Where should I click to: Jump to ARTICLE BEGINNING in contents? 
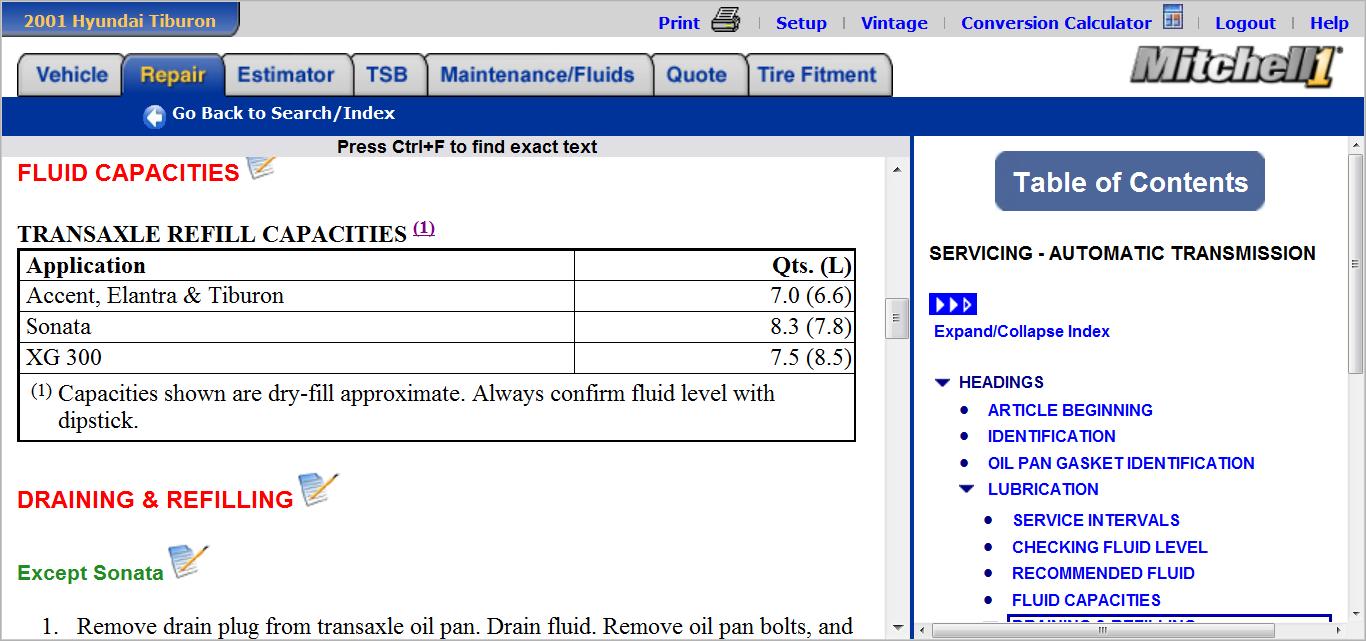pyautogui.click(x=1070, y=410)
